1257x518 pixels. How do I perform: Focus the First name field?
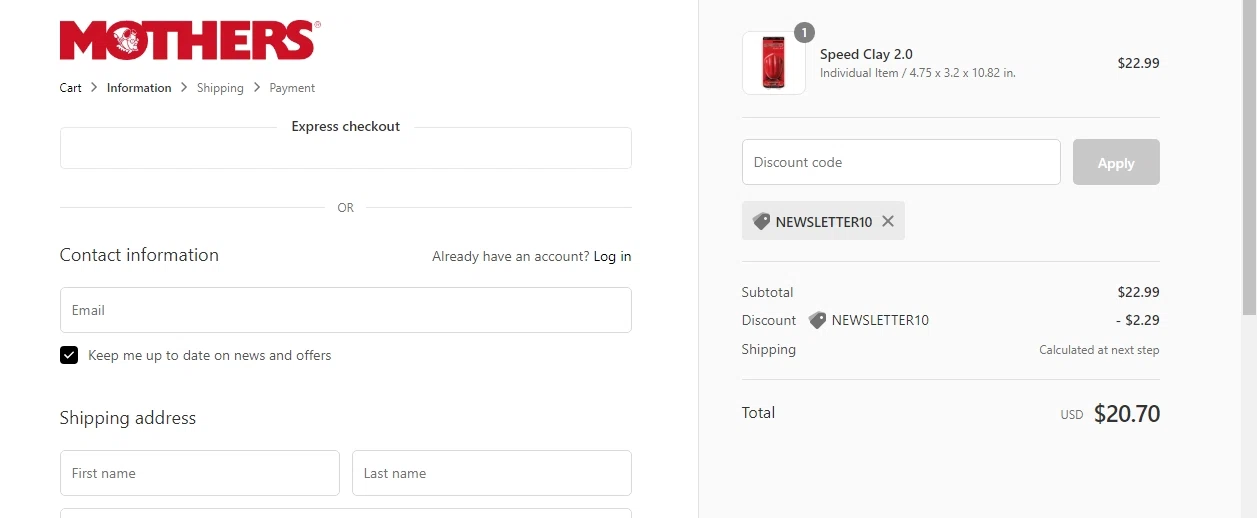tap(200, 473)
